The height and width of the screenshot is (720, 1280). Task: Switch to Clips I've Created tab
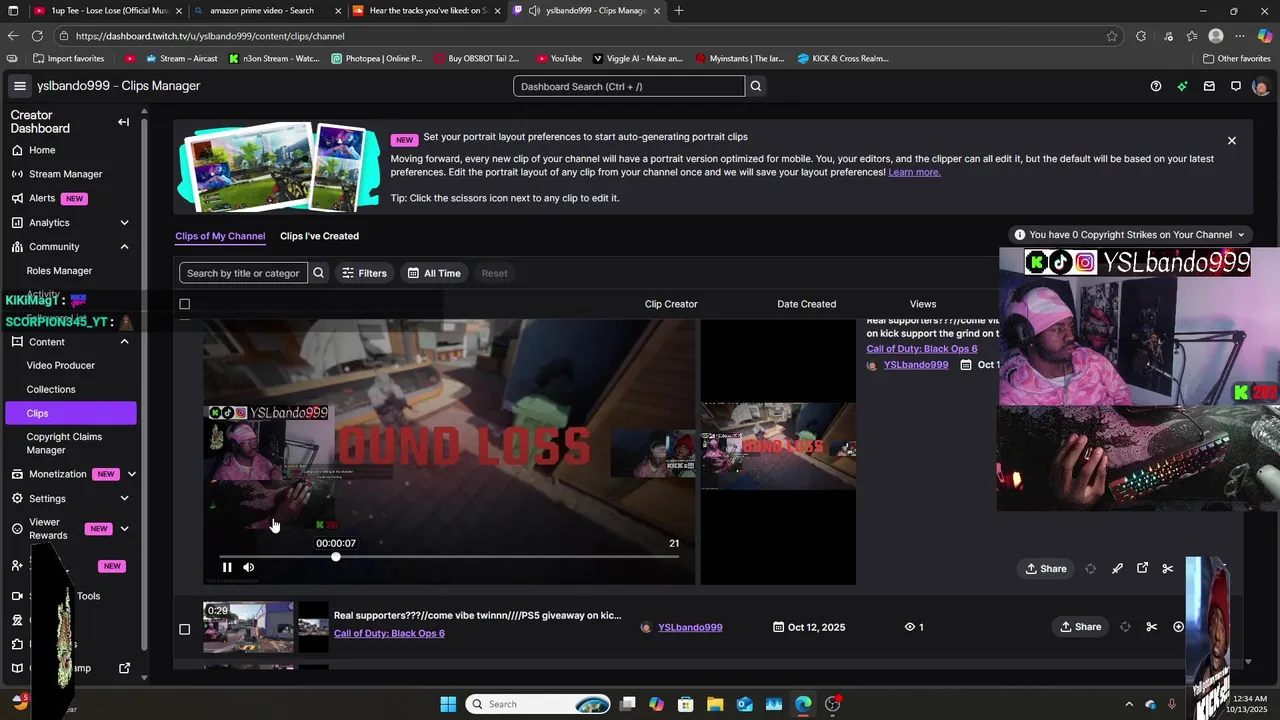[319, 236]
